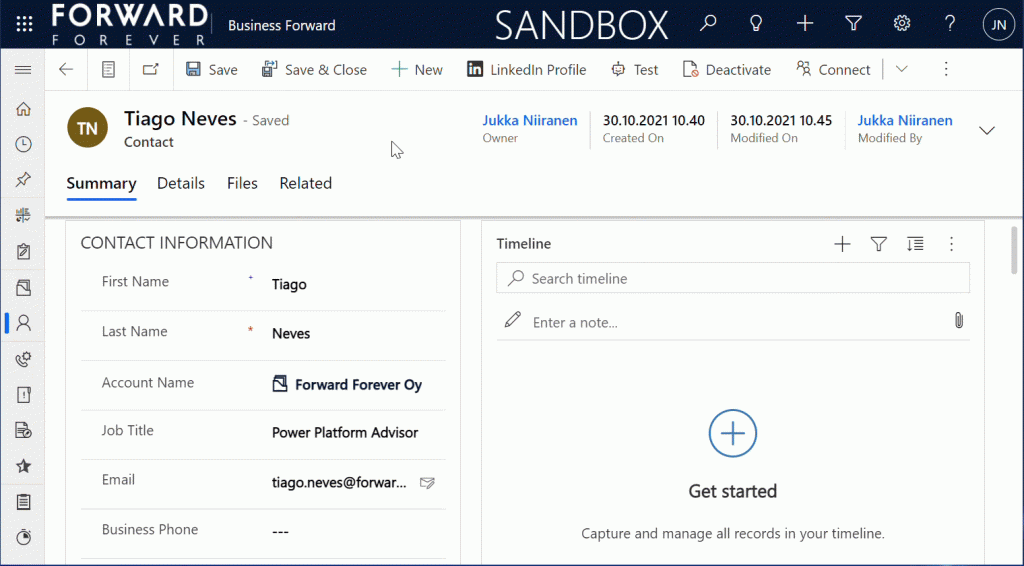
Task: Open the Connect dropdown arrow
Action: coord(902,69)
